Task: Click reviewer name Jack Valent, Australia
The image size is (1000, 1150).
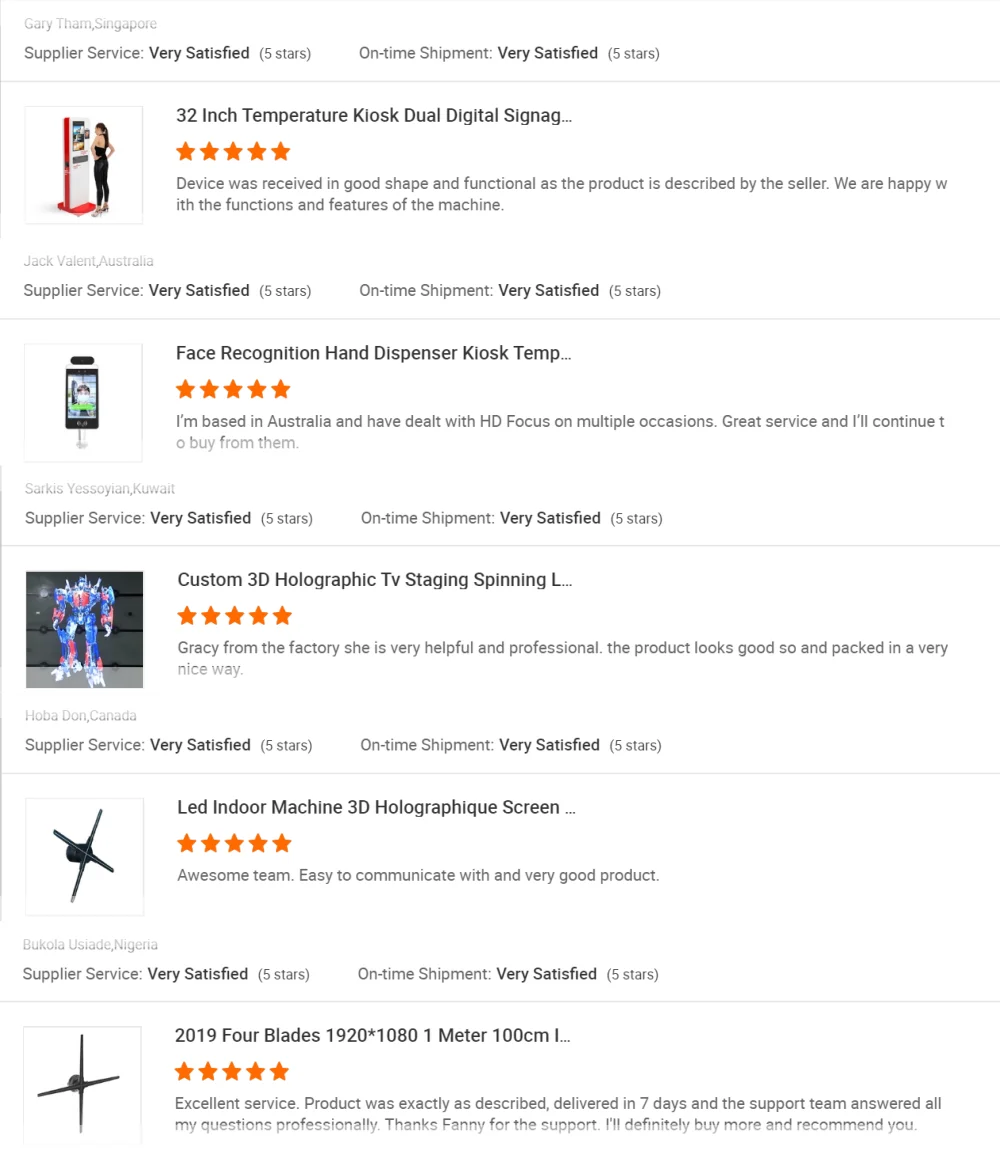Action: coord(89,261)
